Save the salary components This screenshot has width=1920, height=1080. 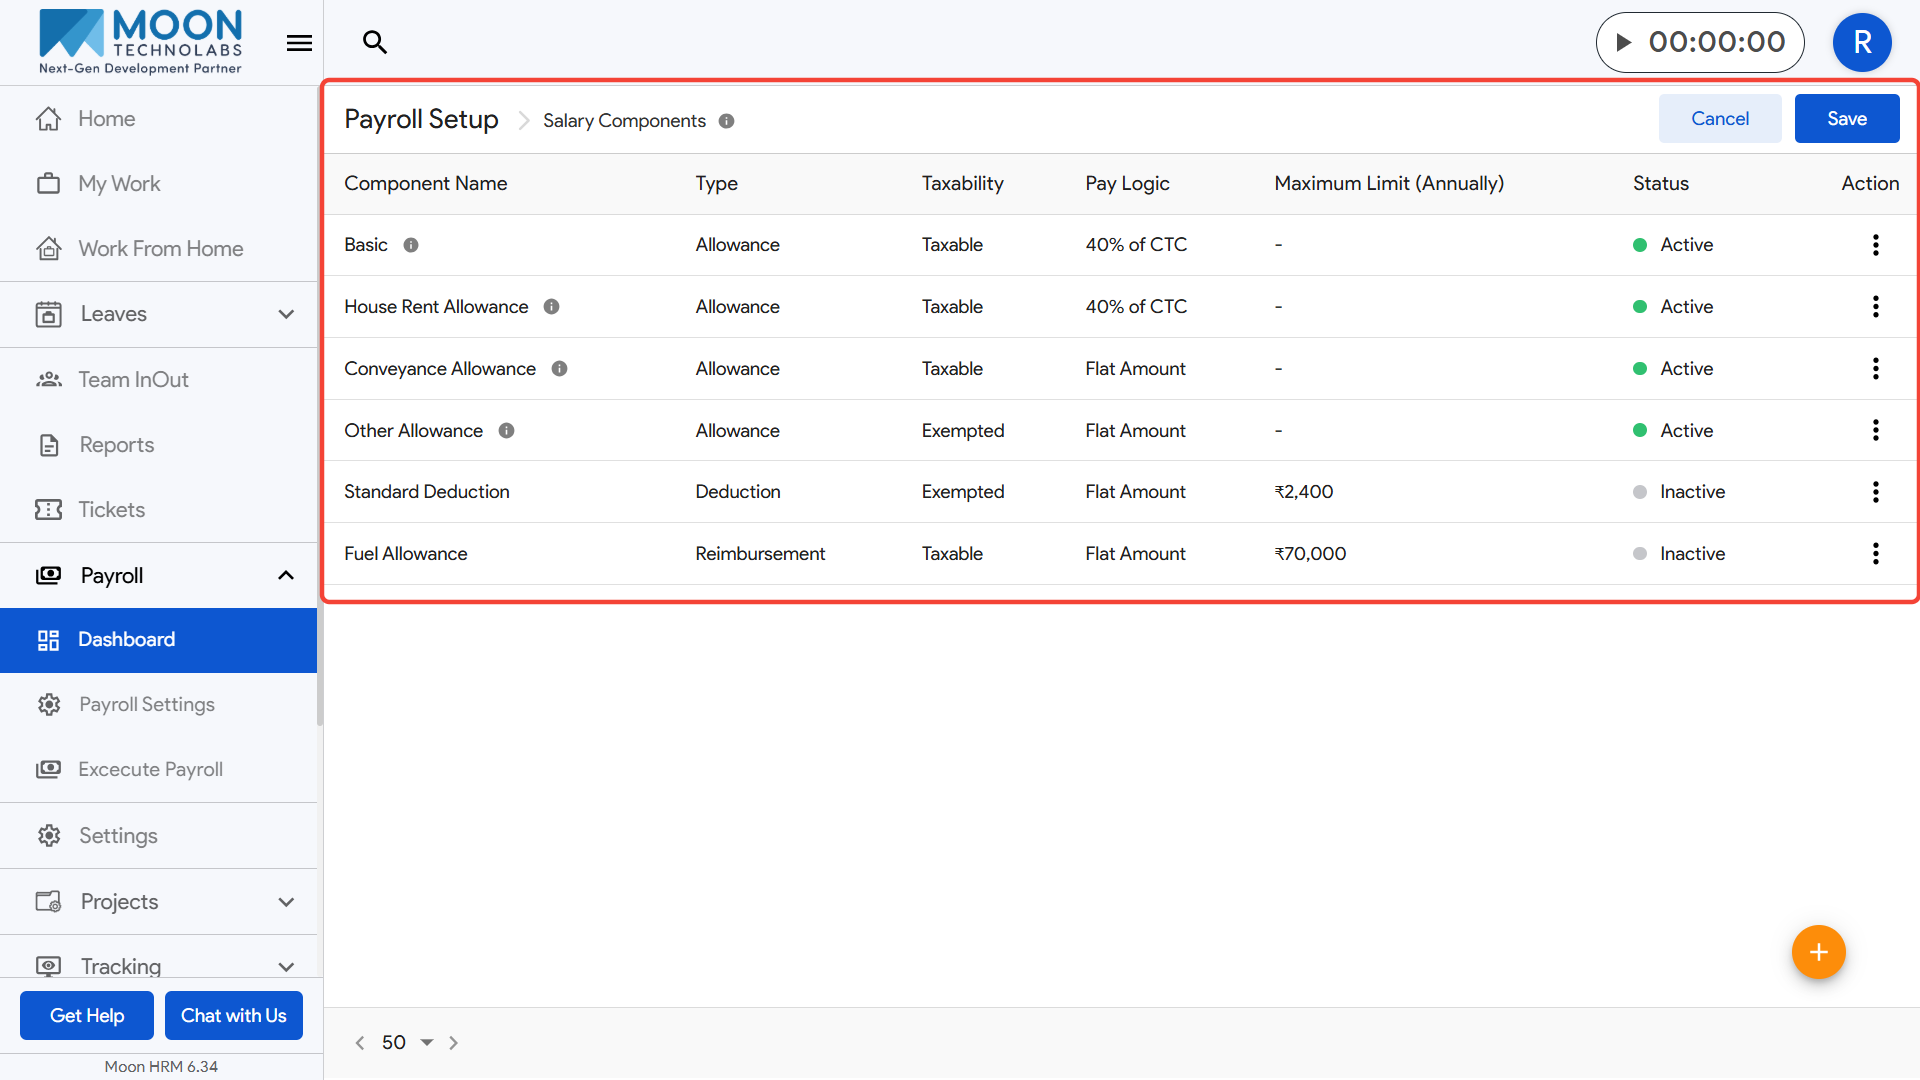coord(1846,119)
